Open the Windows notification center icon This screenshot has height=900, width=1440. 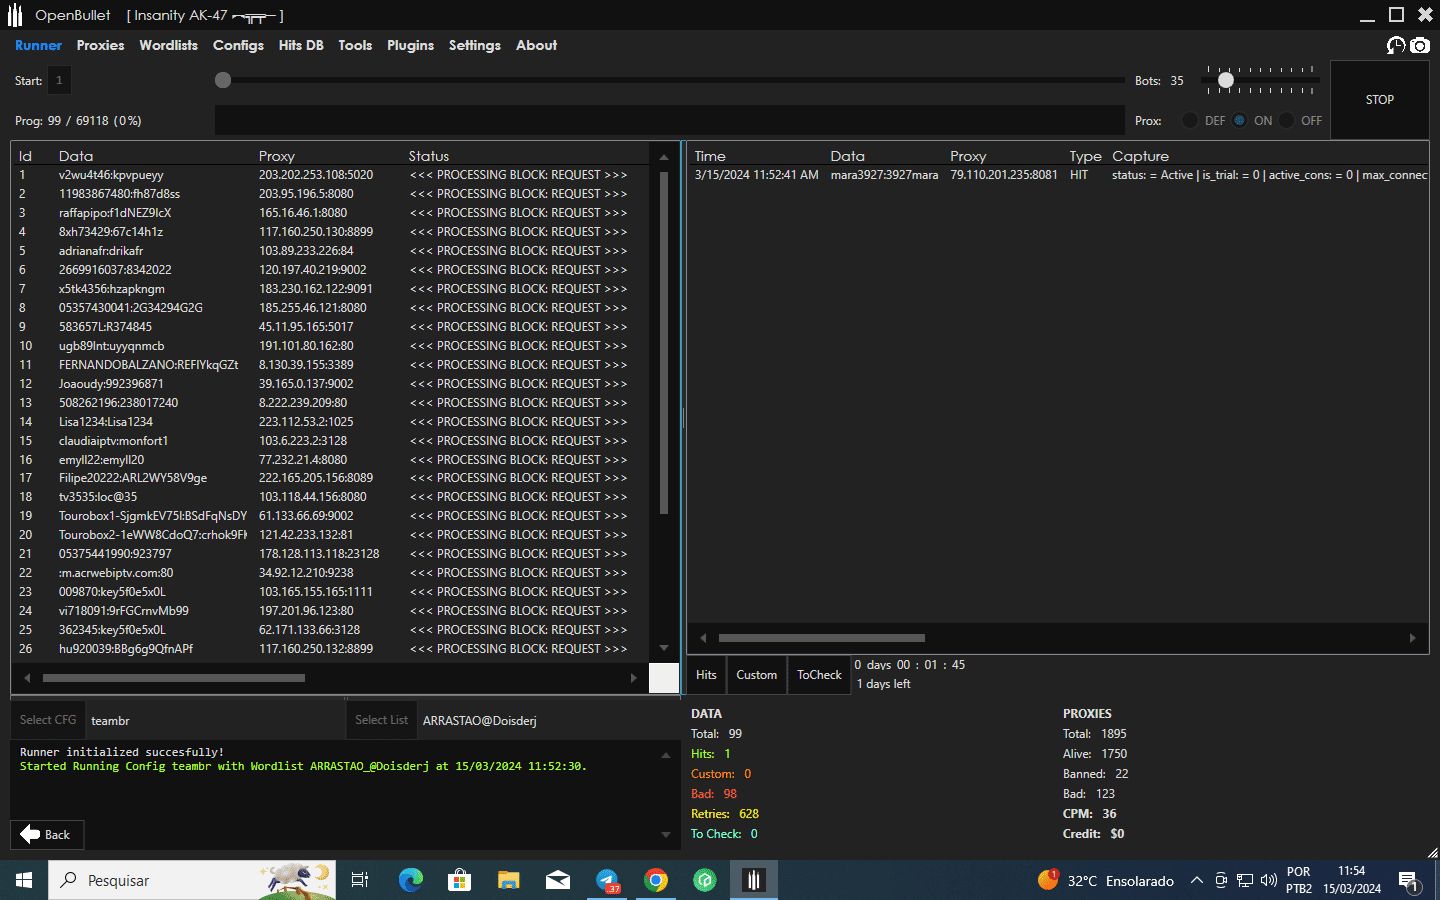pyautogui.click(x=1409, y=881)
